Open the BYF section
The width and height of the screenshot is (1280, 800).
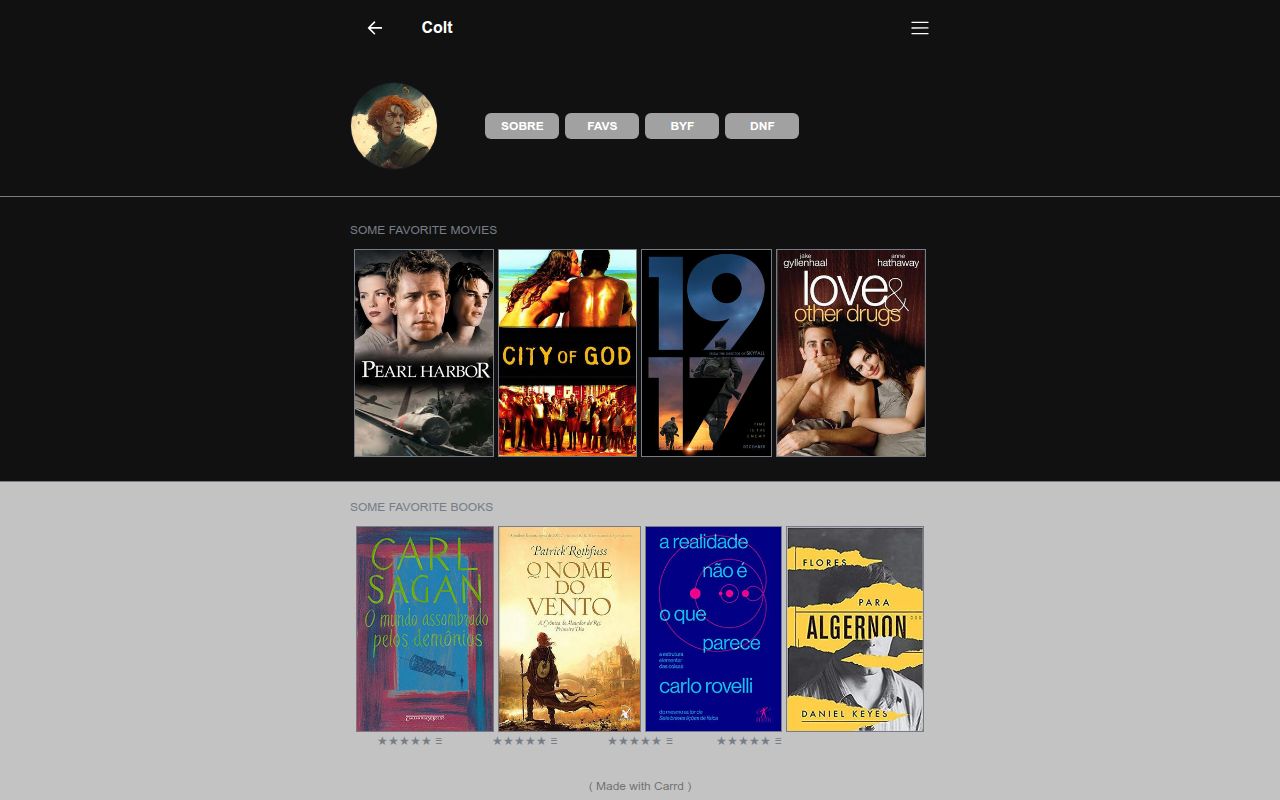click(682, 126)
